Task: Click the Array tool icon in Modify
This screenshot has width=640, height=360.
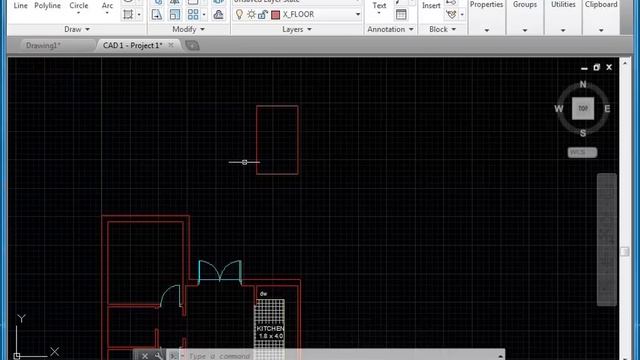Action: click(x=193, y=15)
